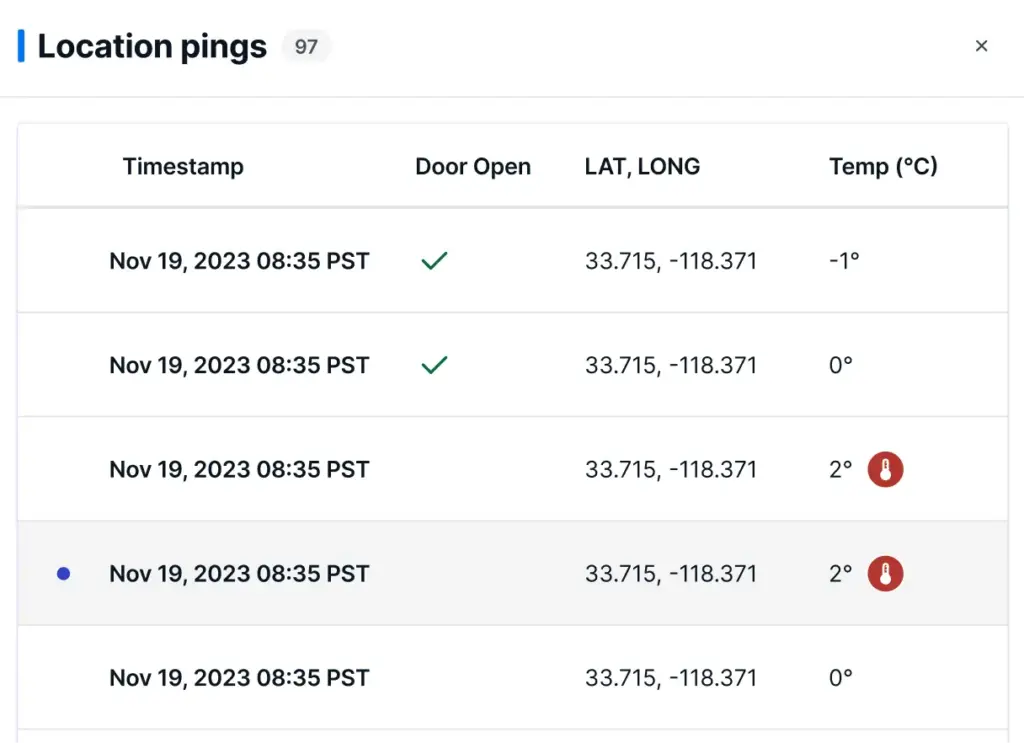Click the Temp (°C) column header
Viewport: 1024px width, 743px height.
(x=883, y=167)
